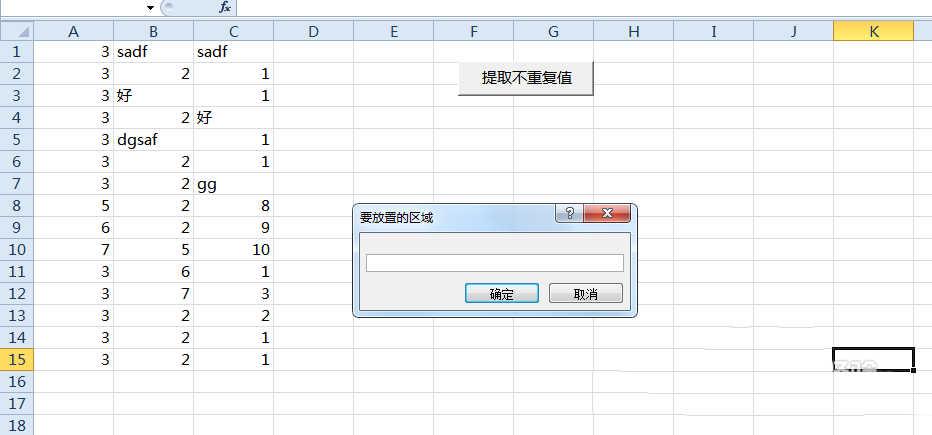The width and height of the screenshot is (932, 435).
Task: Click the Select All corner triangle
Action: [17, 31]
